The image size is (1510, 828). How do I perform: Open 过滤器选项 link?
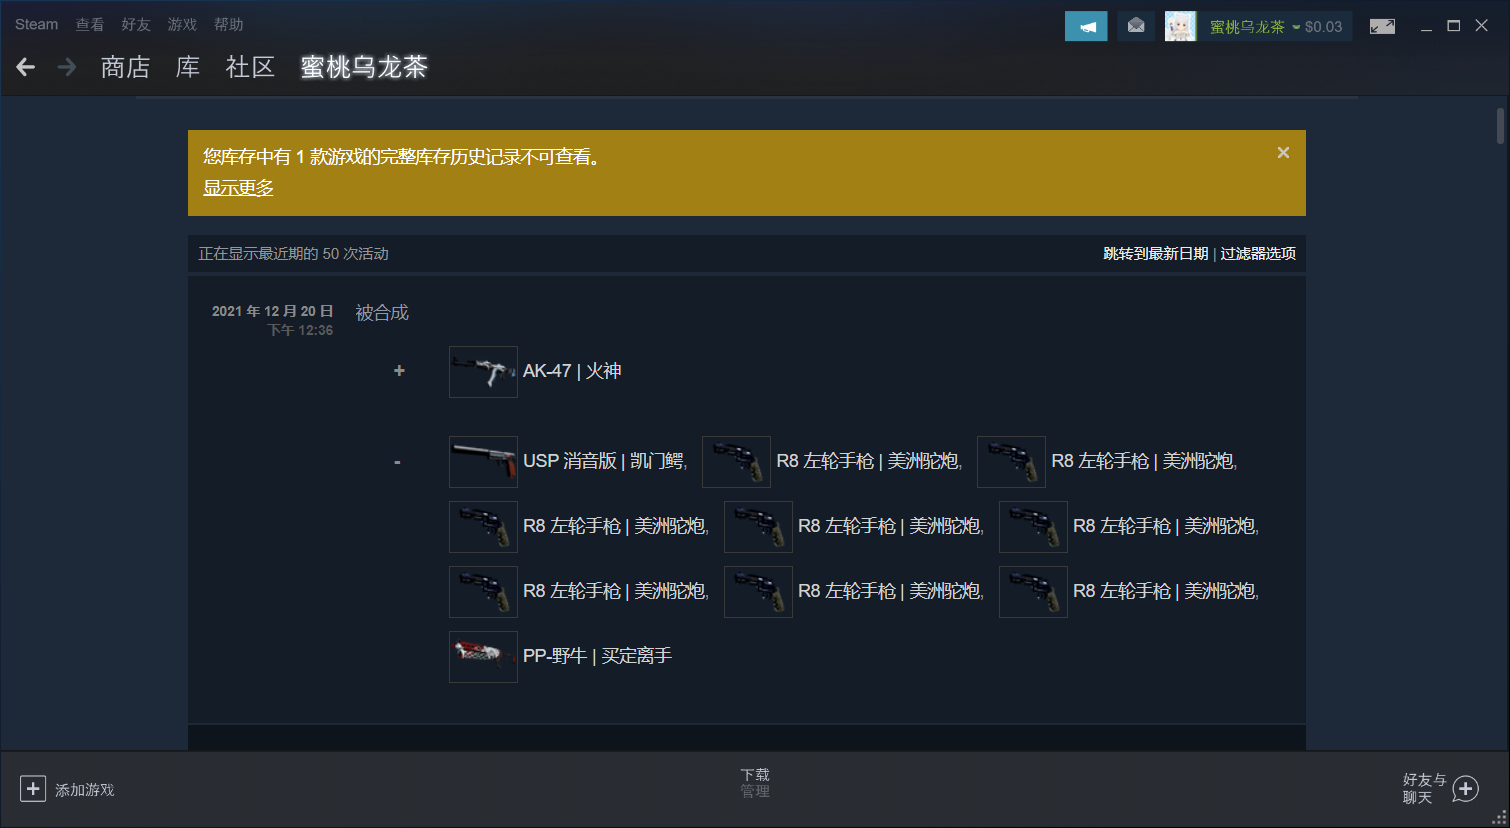pos(1258,254)
